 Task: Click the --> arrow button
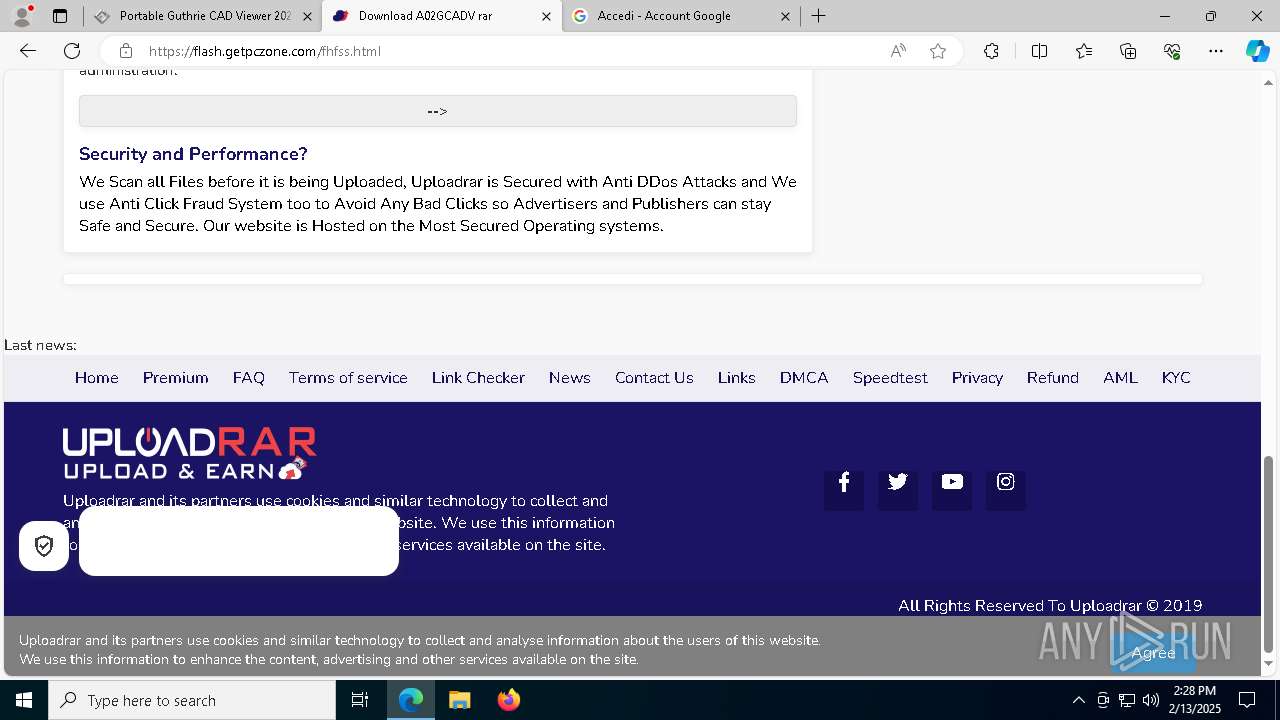point(438,111)
